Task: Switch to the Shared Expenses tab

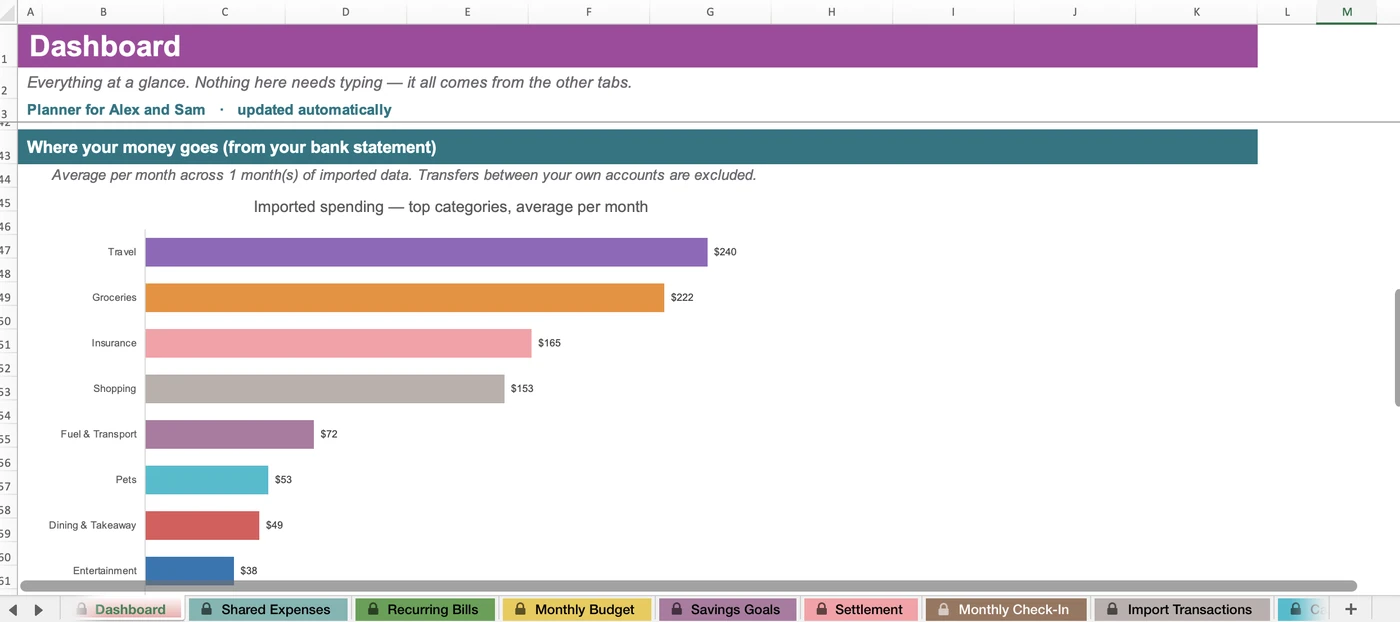Action: [268, 609]
